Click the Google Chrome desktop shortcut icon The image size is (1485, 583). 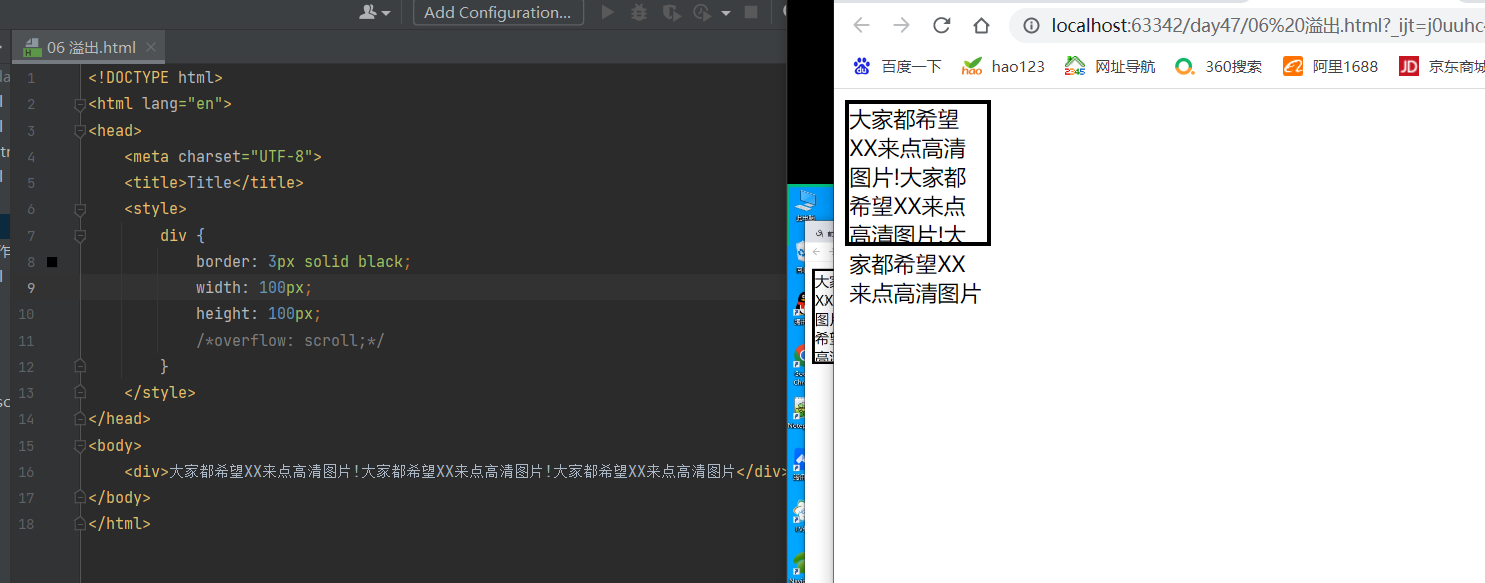point(801,364)
